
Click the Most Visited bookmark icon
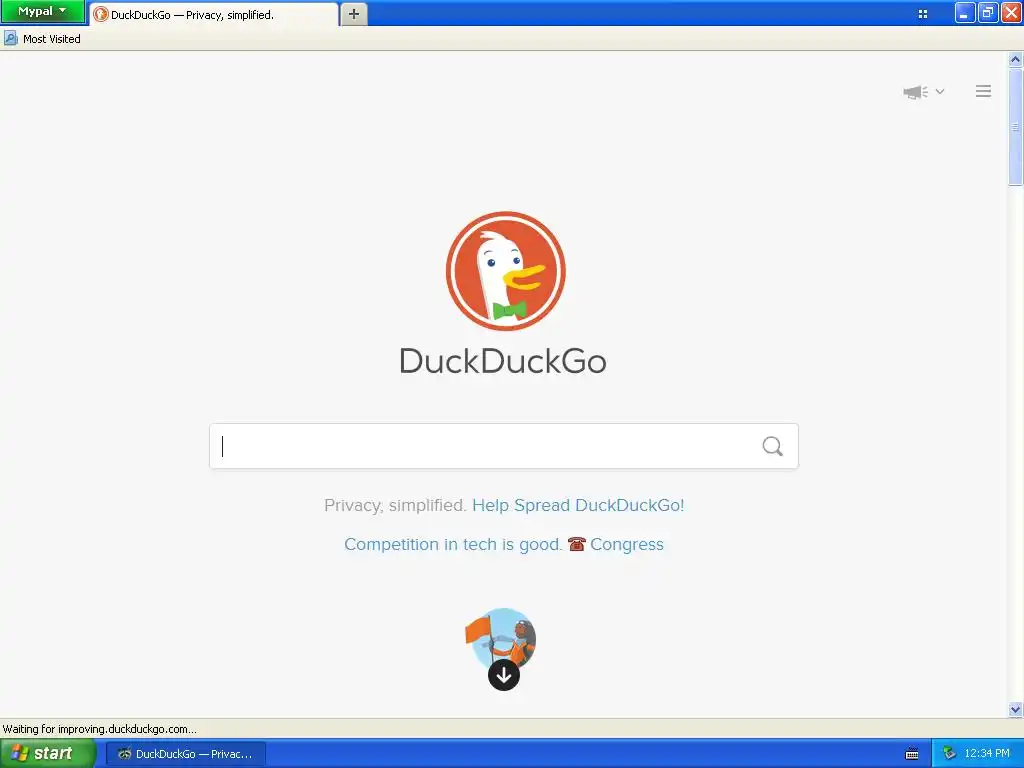(x=10, y=39)
